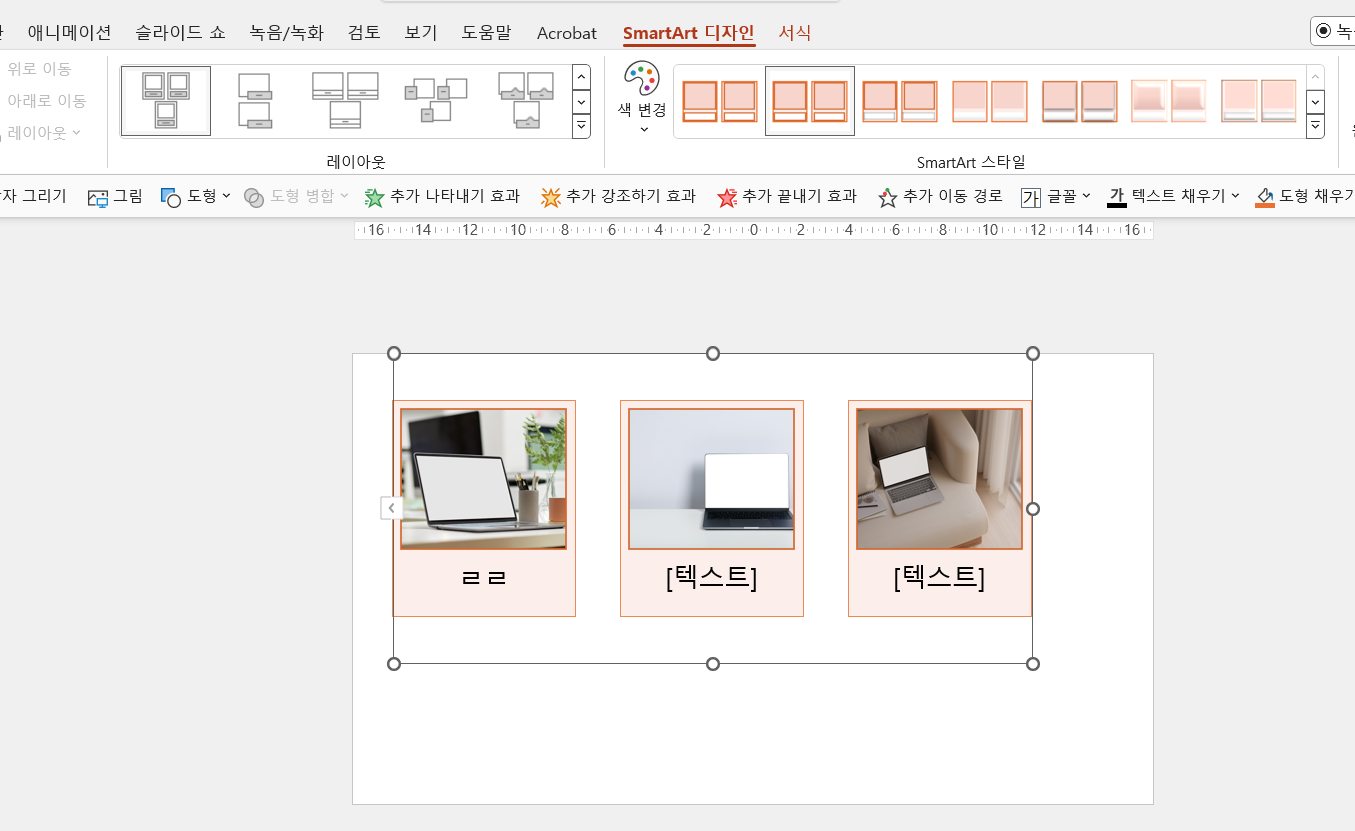Open the 도형 shapes dropdown
The width and height of the screenshot is (1355, 831).
[x=195, y=196]
